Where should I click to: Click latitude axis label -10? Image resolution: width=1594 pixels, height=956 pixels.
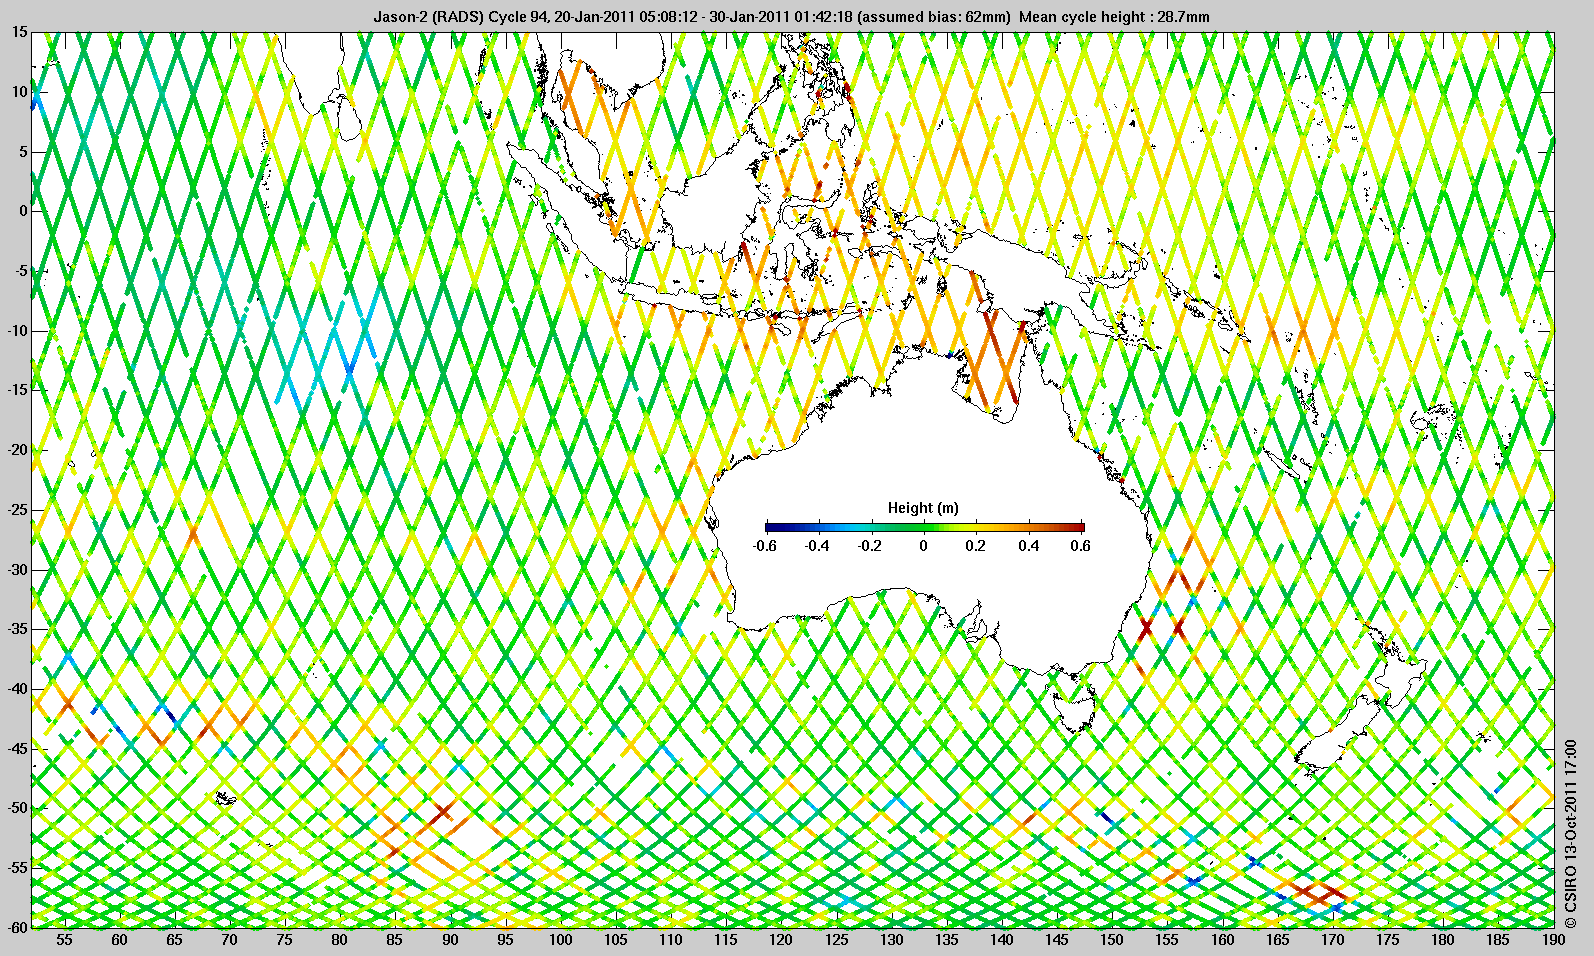pos(18,331)
